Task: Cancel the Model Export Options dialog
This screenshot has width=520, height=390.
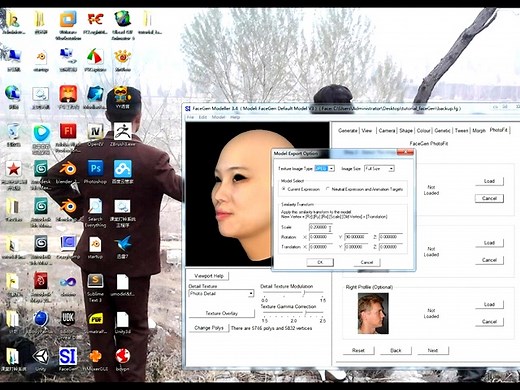Action: point(367,262)
